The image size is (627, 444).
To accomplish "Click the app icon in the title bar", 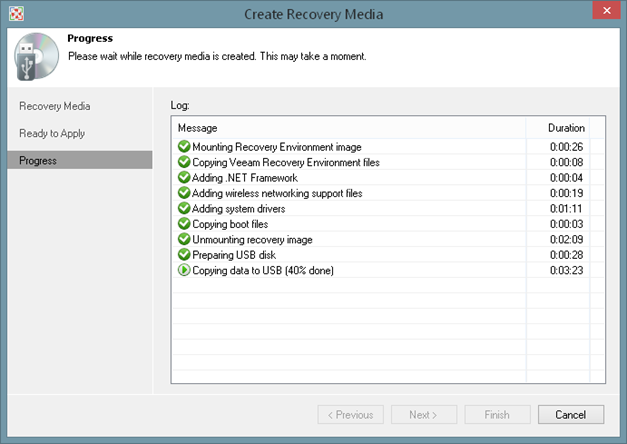I will point(15,13).
